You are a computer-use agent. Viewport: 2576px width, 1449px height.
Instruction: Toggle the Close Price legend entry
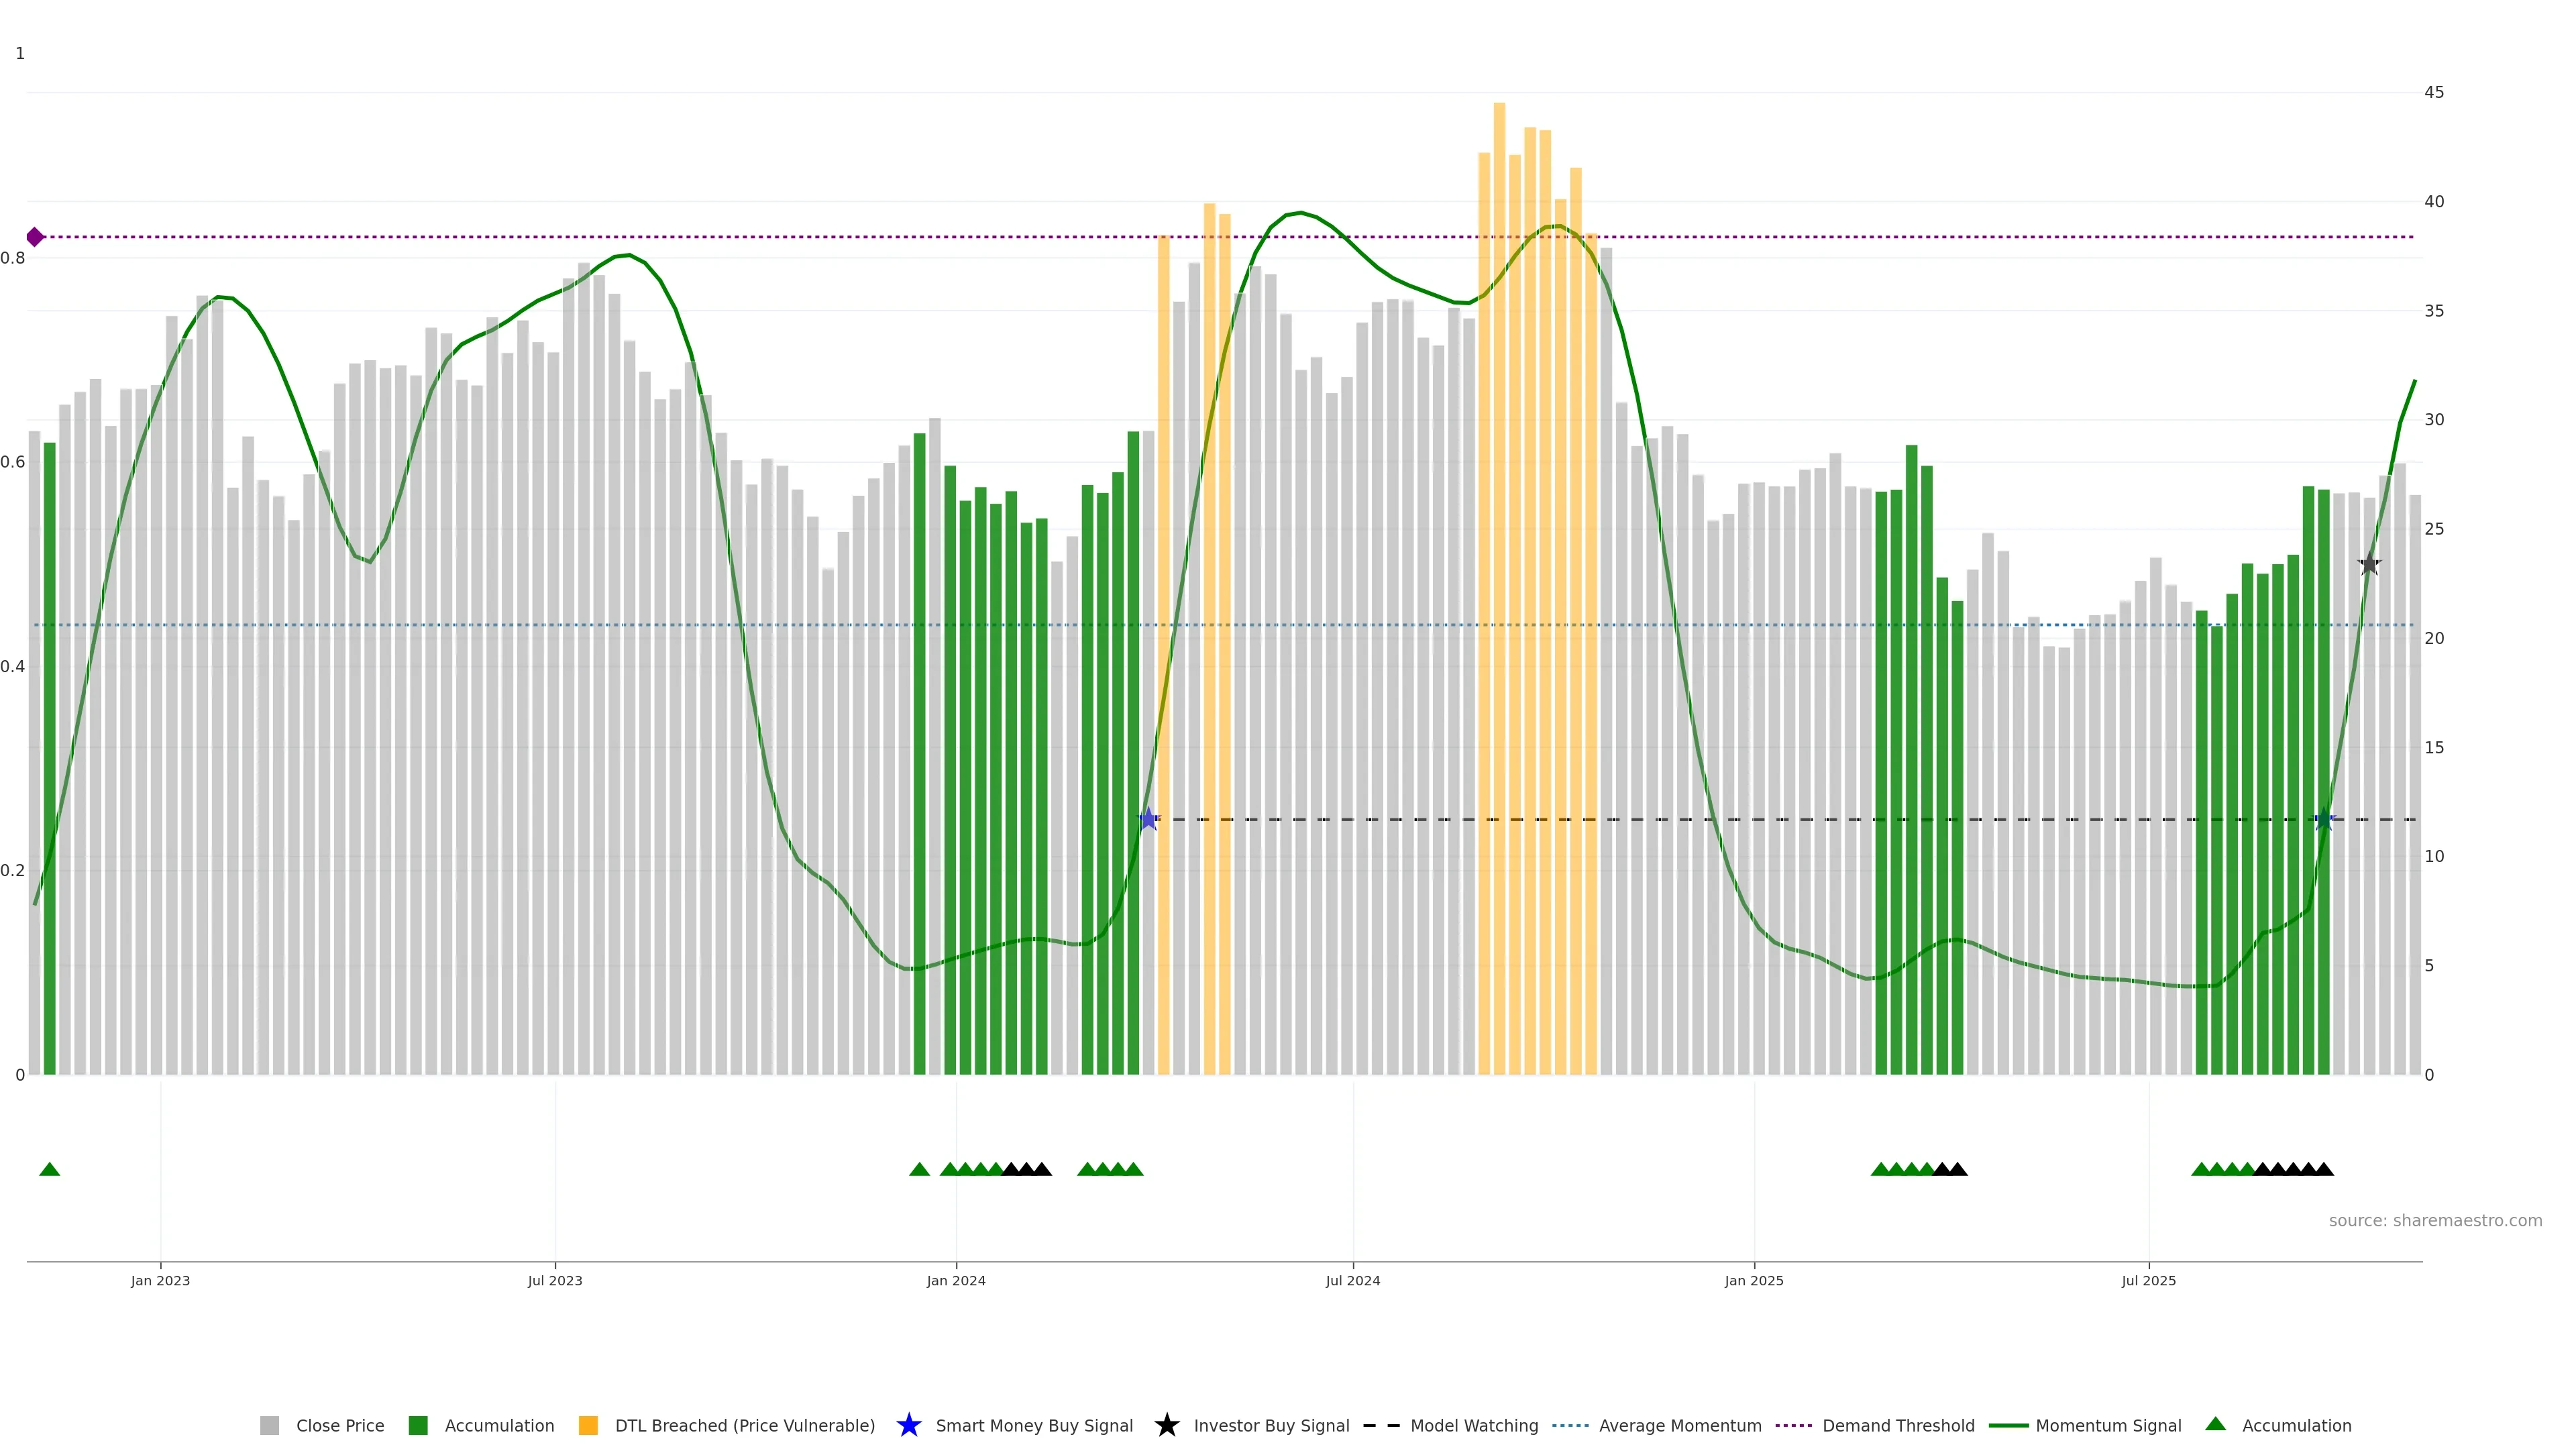339,1426
